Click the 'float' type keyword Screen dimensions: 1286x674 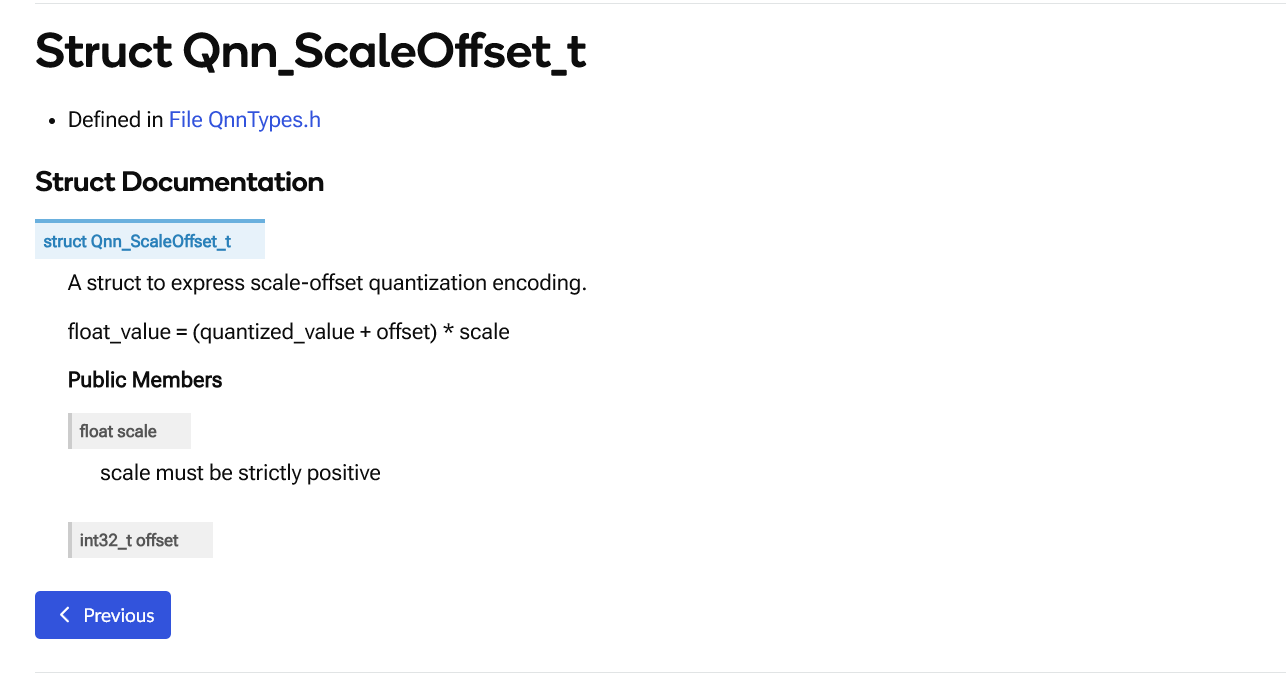(96, 432)
